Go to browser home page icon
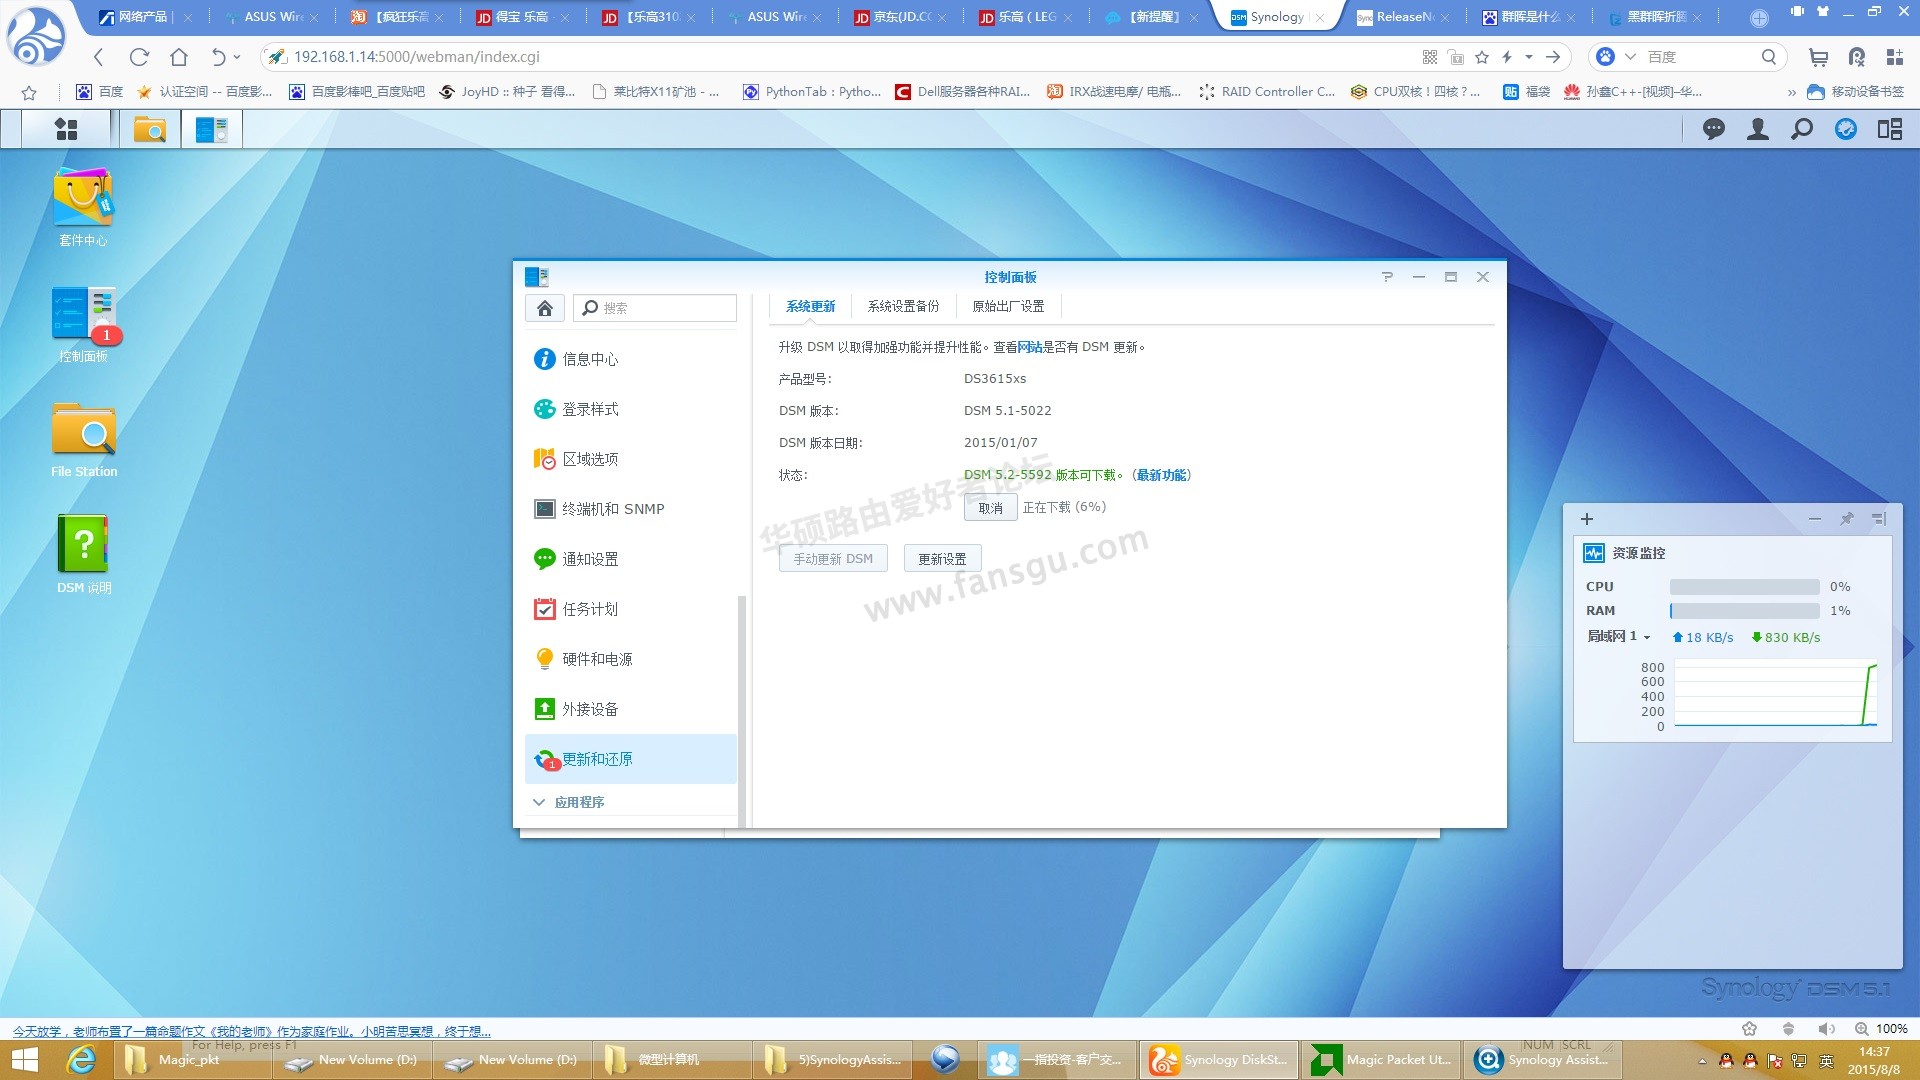 (179, 57)
